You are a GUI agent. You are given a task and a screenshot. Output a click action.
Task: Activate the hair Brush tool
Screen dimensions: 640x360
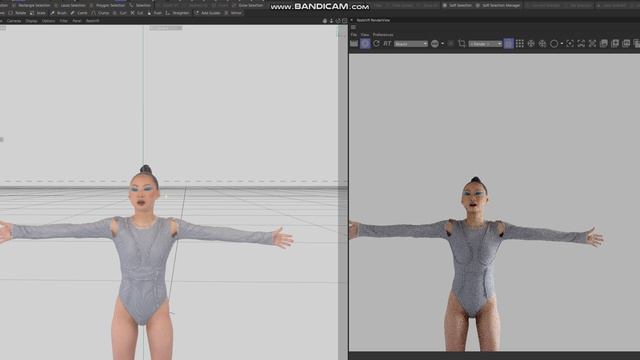(58, 13)
